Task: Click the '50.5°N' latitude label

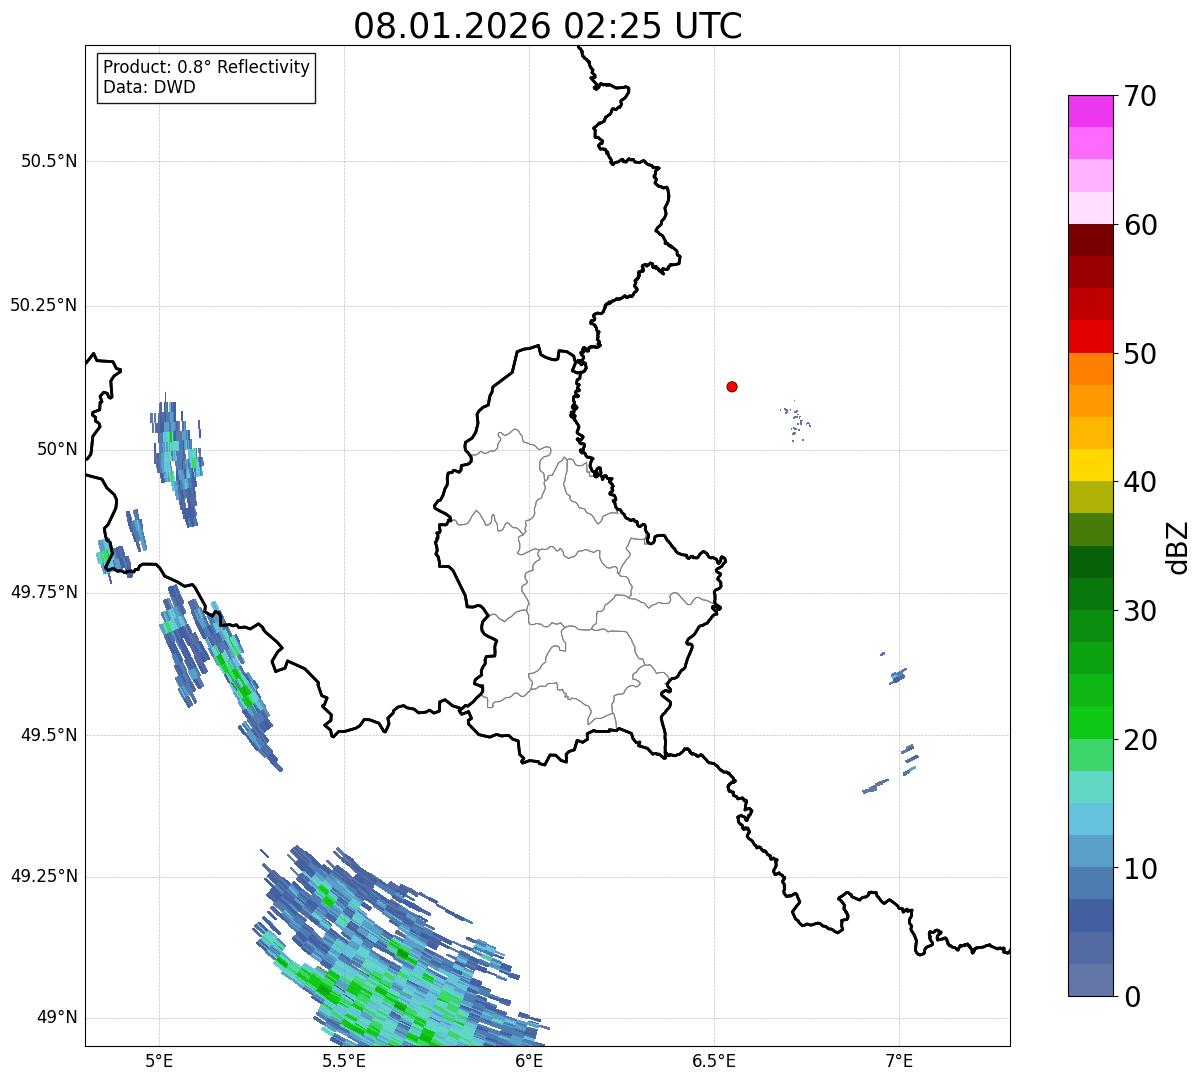Action: tap(49, 161)
